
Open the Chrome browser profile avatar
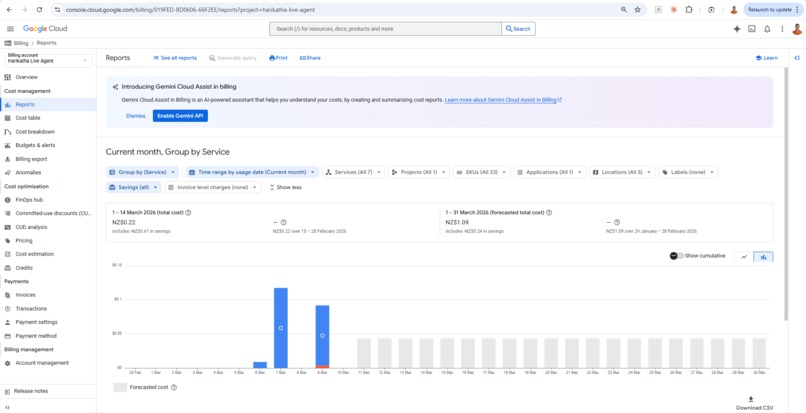pos(734,9)
